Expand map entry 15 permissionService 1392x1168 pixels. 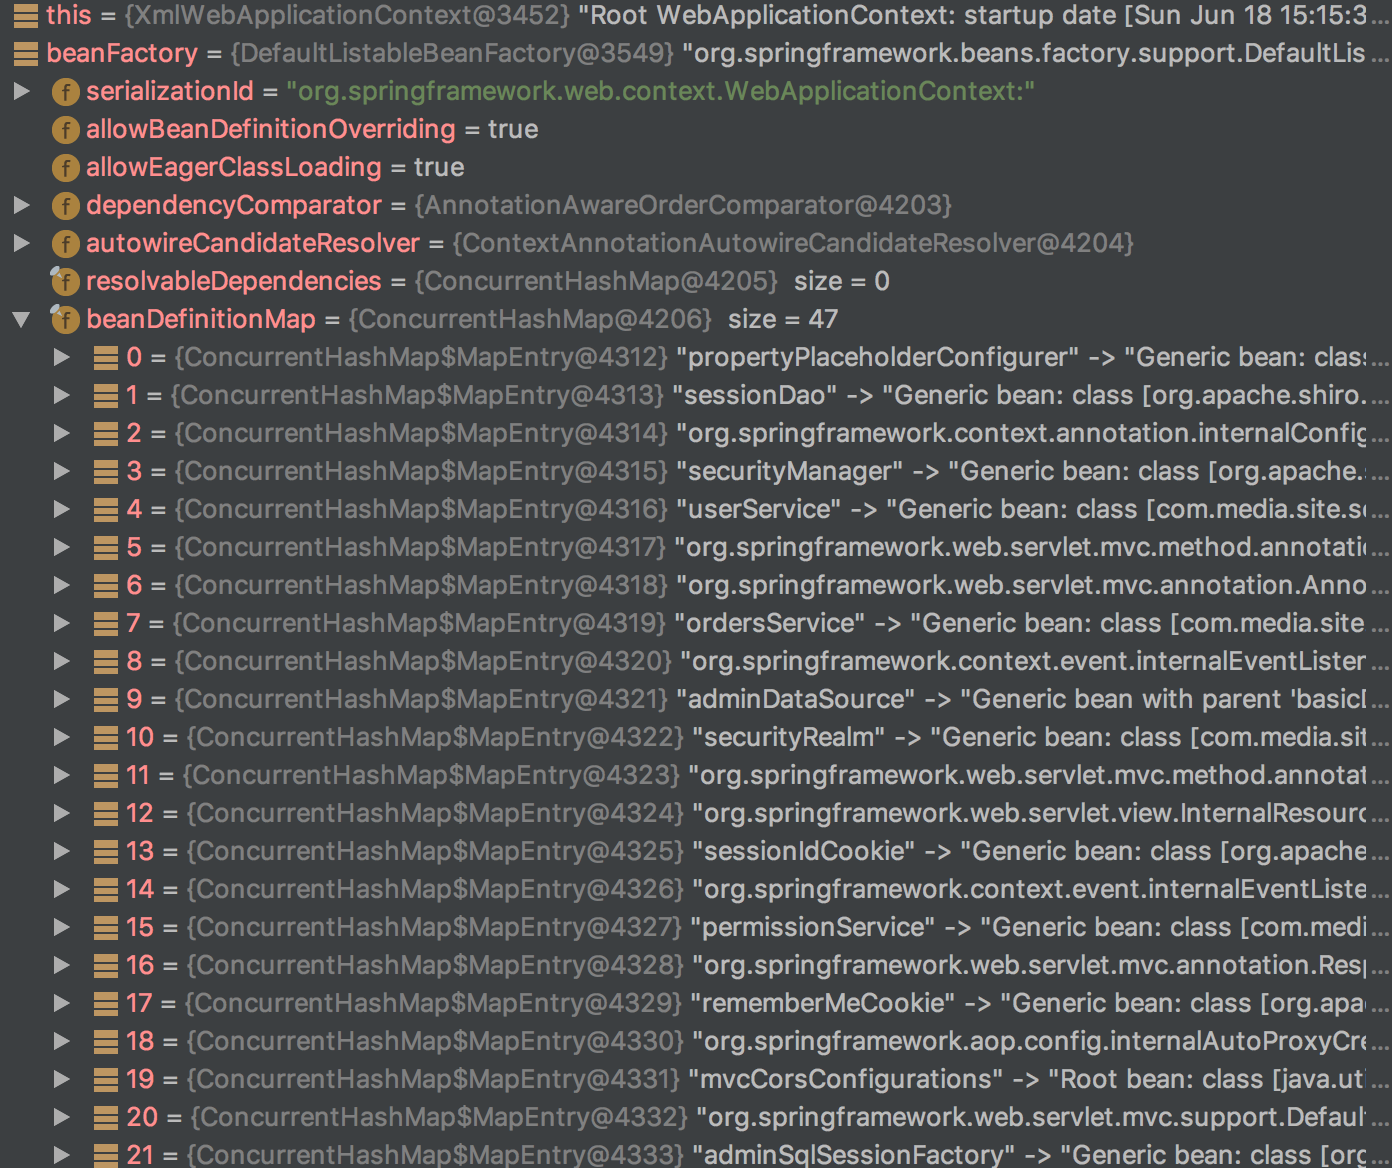(62, 927)
